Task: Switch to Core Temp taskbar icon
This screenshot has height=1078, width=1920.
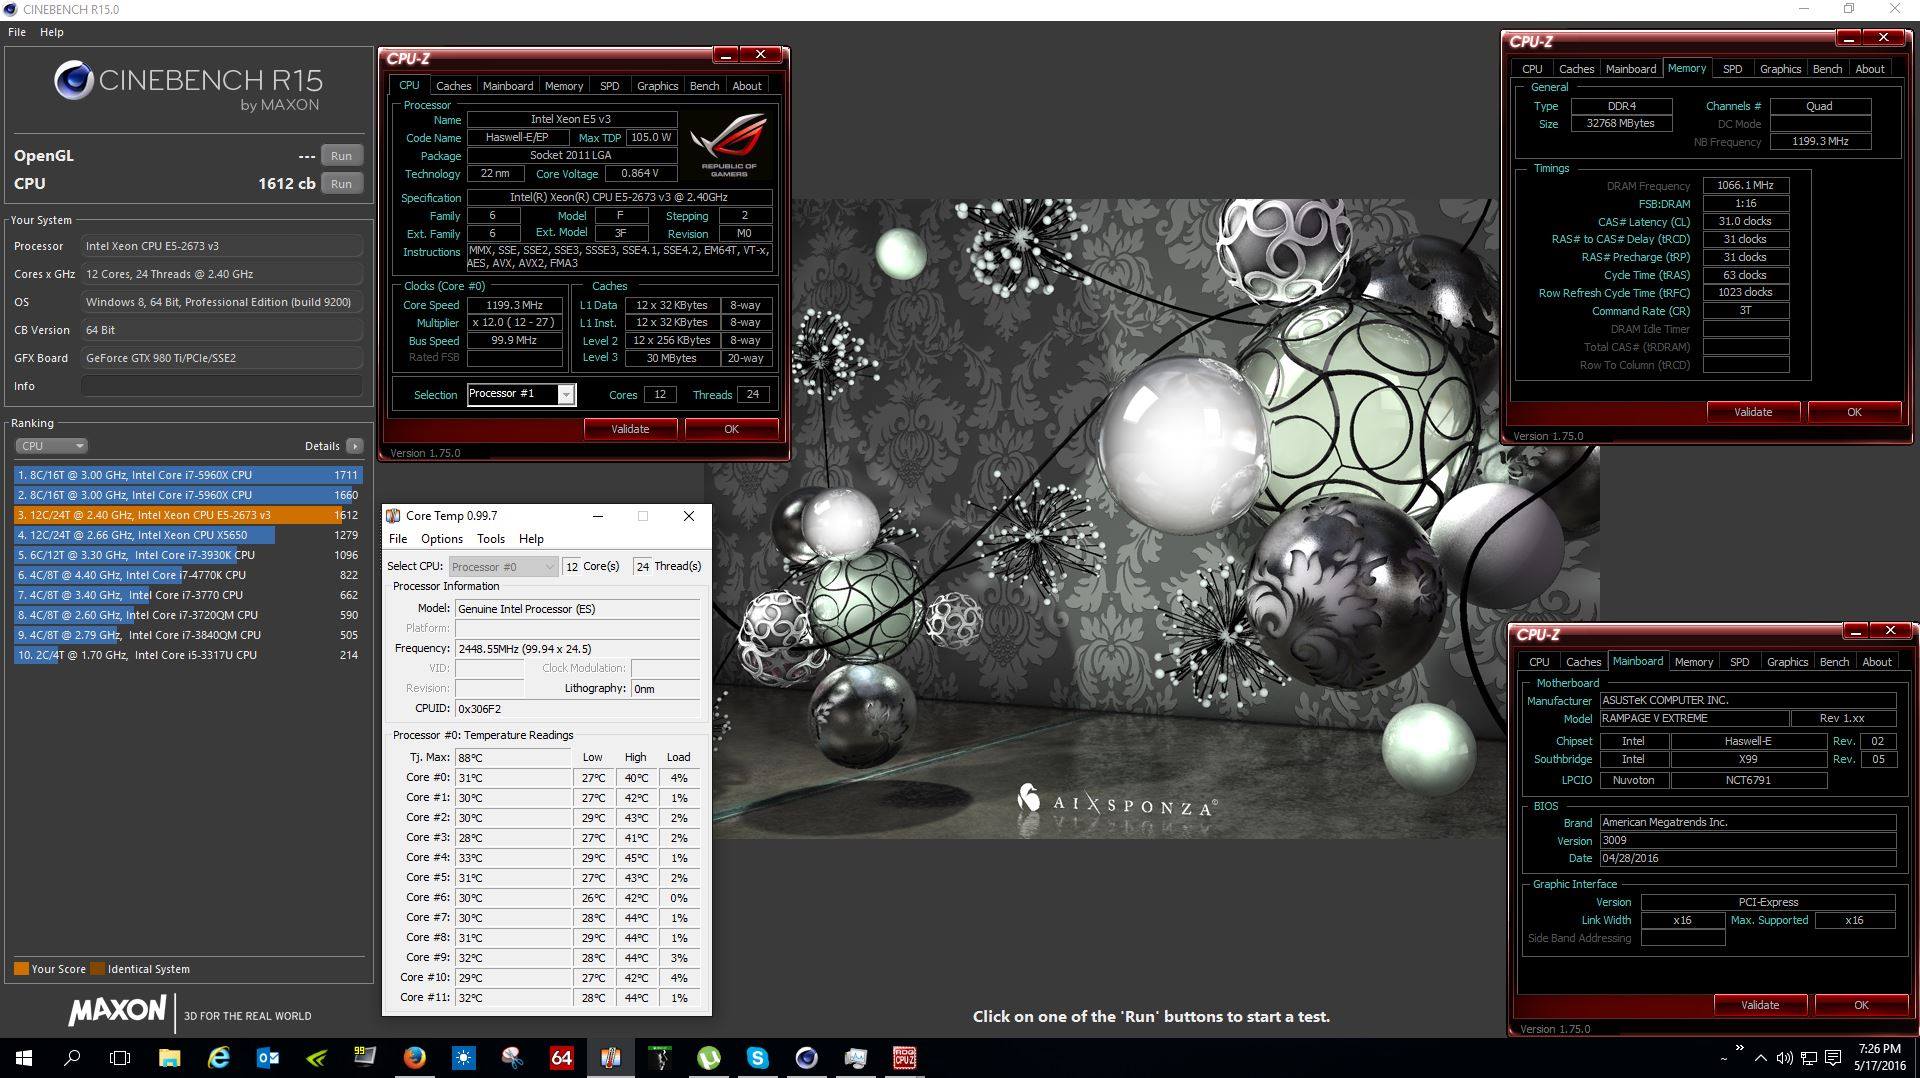Action: (610, 1058)
